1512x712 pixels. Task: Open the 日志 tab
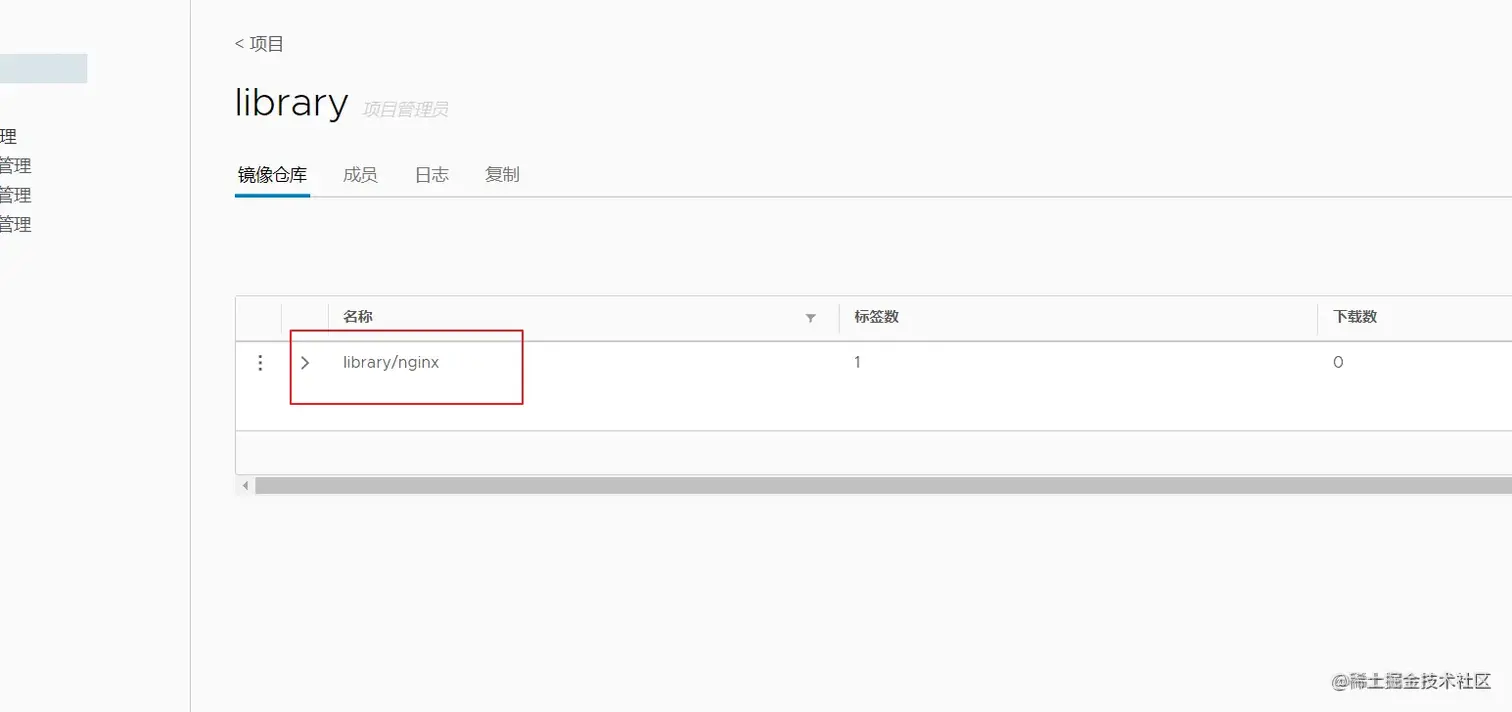tap(432, 175)
